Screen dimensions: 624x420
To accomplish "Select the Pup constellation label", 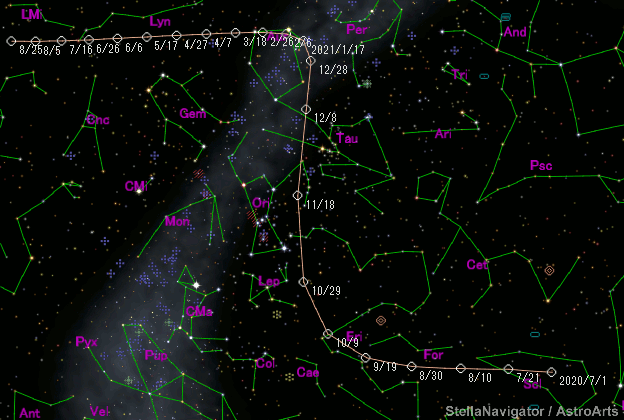I will (x=157, y=355).
